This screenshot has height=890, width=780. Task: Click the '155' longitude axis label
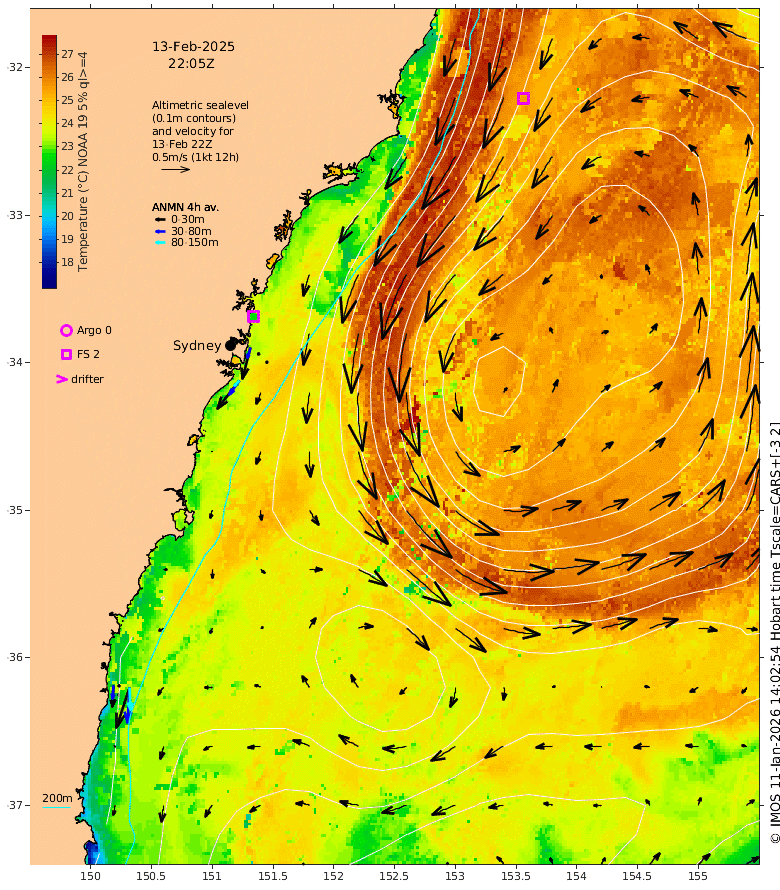point(698,876)
